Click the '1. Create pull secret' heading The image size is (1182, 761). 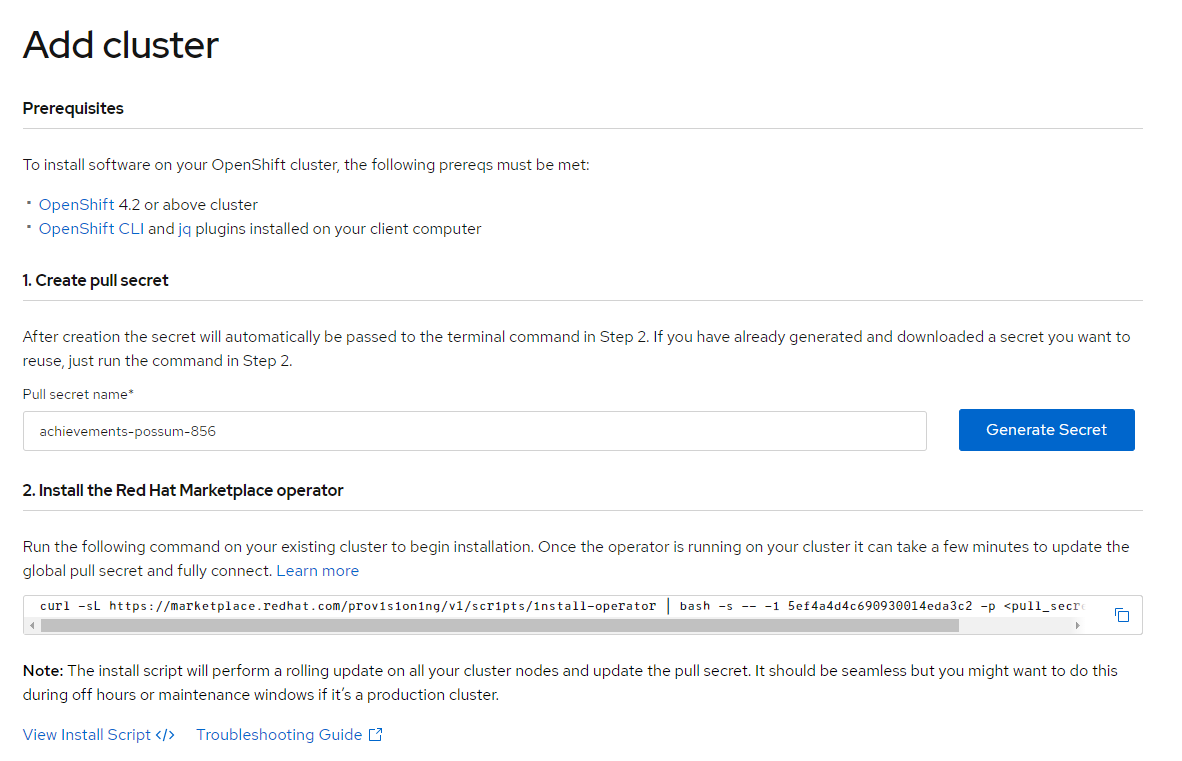[95, 281]
